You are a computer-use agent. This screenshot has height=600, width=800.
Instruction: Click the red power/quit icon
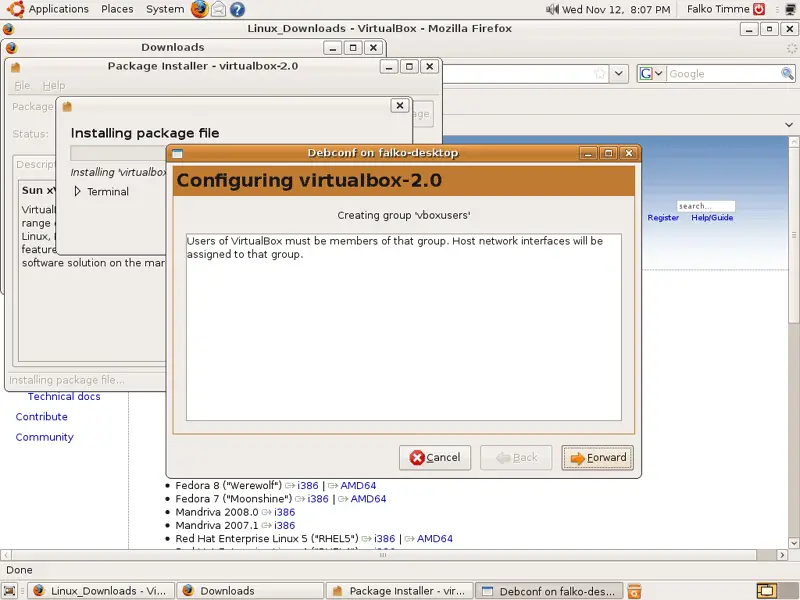[760, 9]
